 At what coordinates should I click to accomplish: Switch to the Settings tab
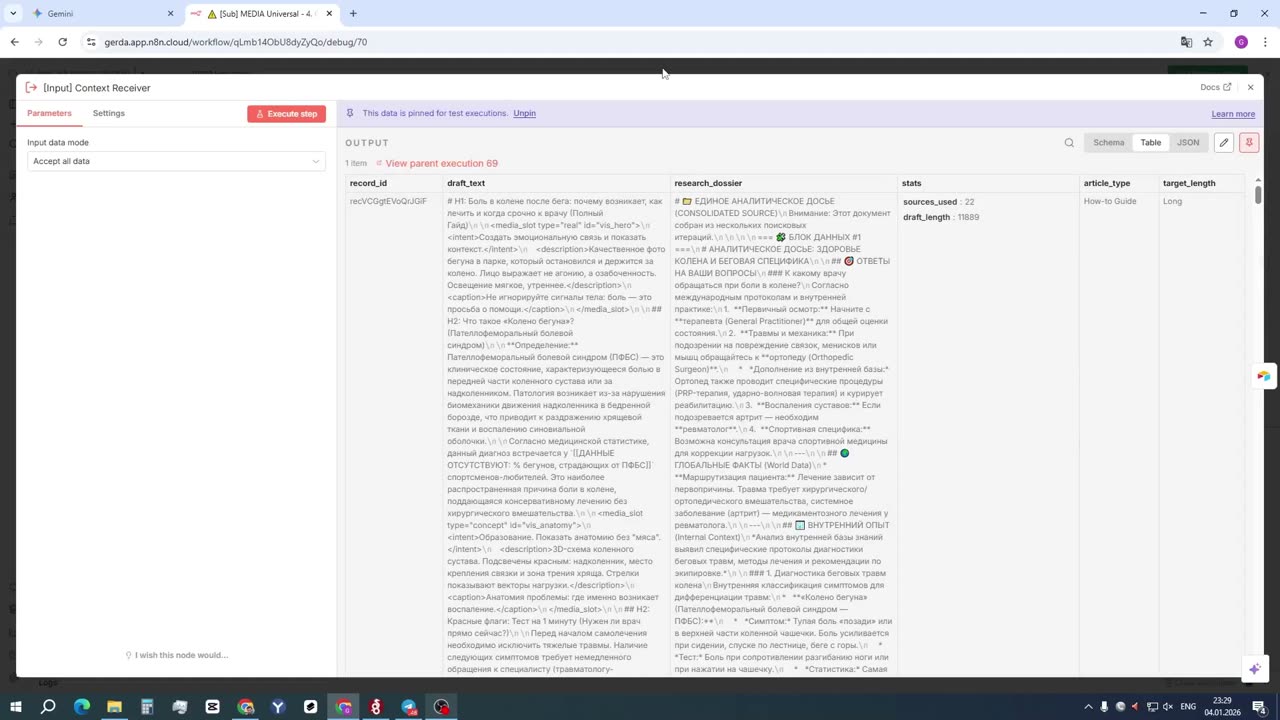pyautogui.click(x=109, y=113)
